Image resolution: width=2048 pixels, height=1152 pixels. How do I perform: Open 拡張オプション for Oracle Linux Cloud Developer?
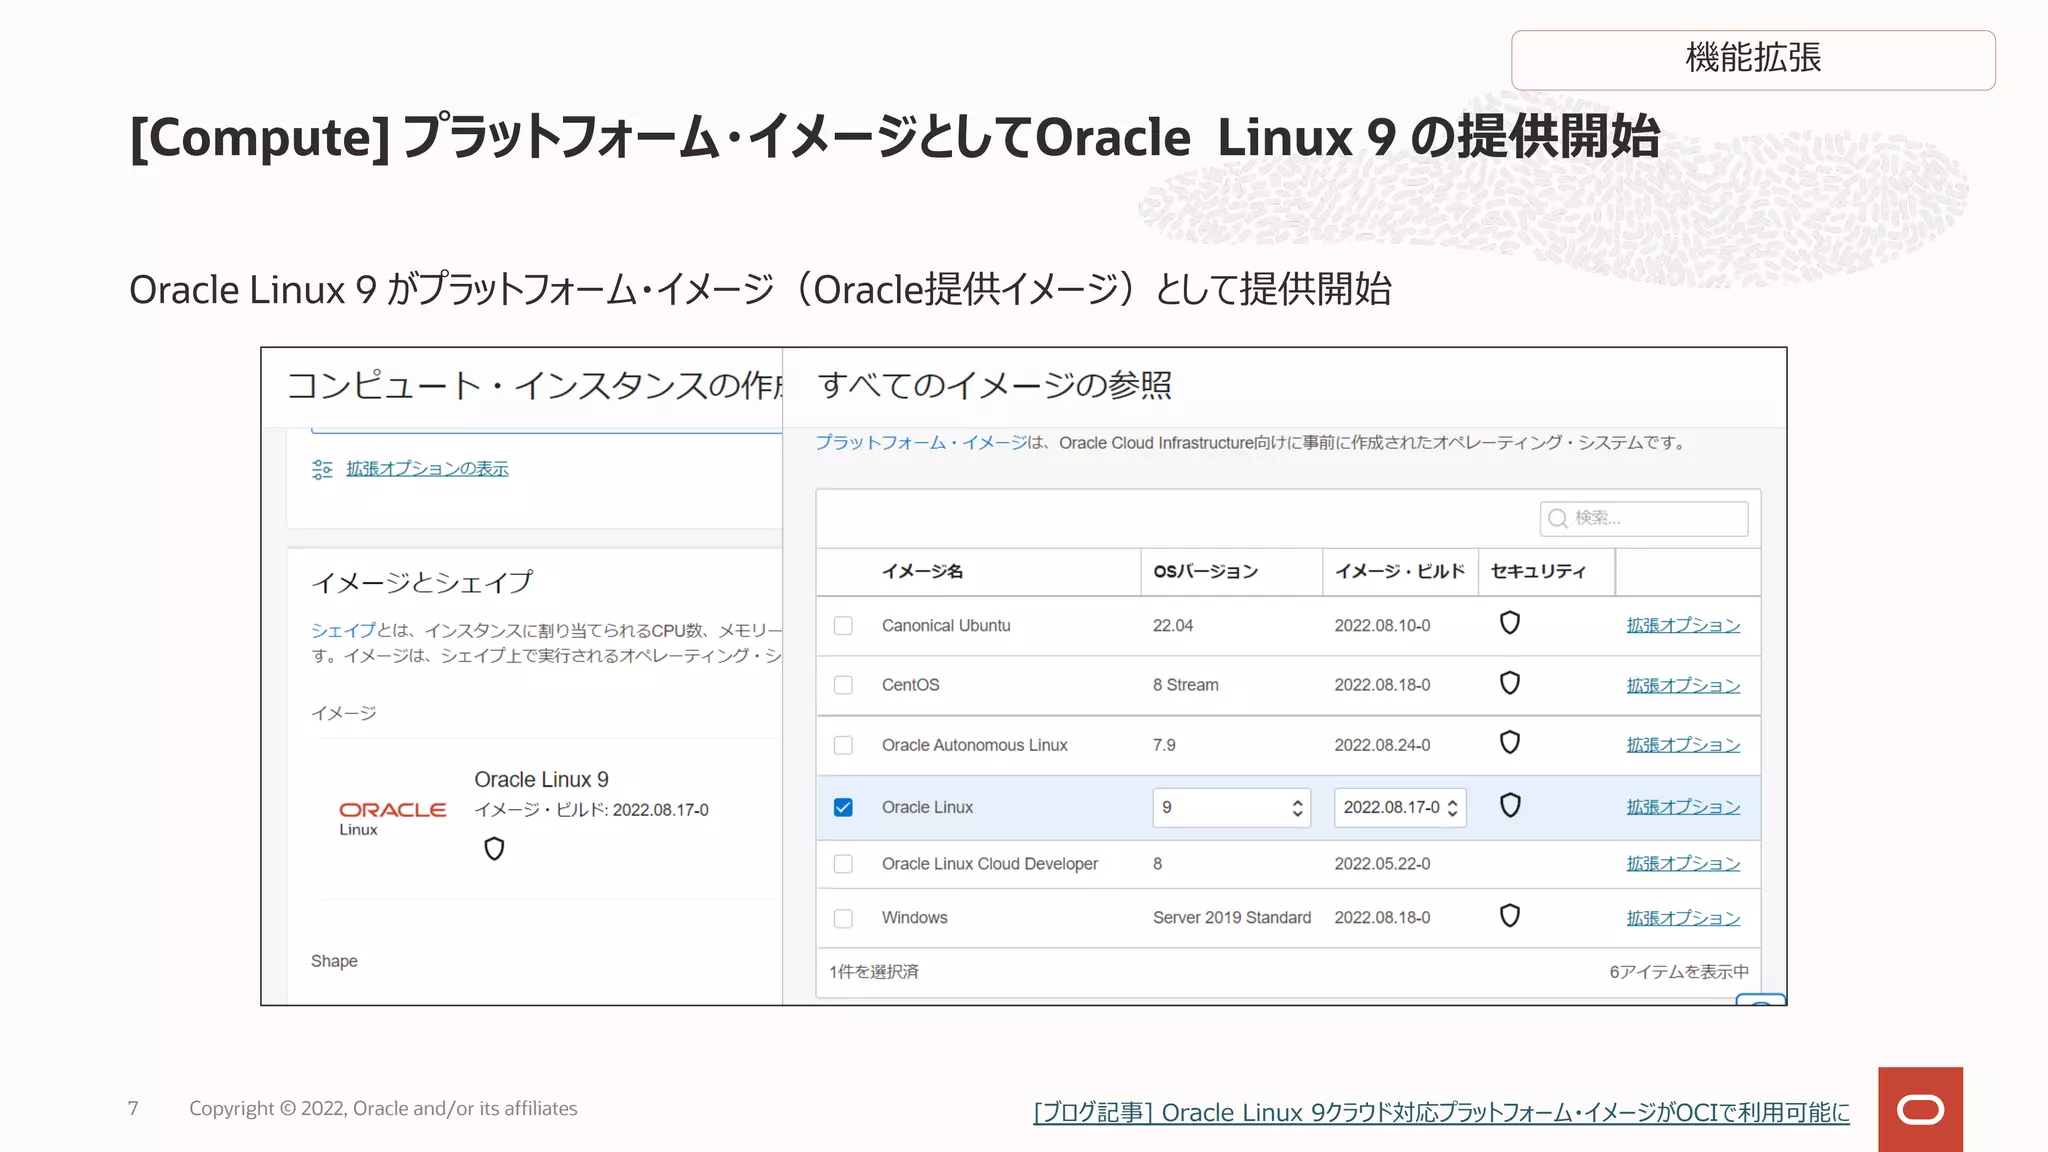coord(1683,864)
